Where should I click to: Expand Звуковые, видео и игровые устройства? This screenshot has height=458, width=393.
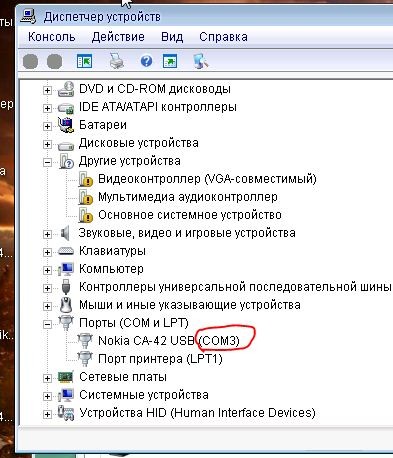click(47, 234)
